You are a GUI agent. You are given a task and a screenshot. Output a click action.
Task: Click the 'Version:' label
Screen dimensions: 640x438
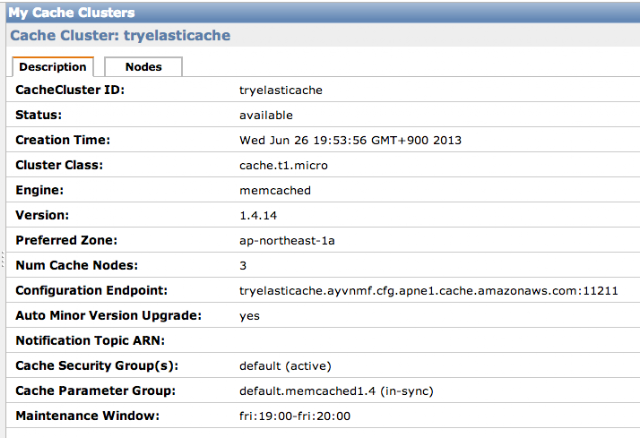click(42, 215)
